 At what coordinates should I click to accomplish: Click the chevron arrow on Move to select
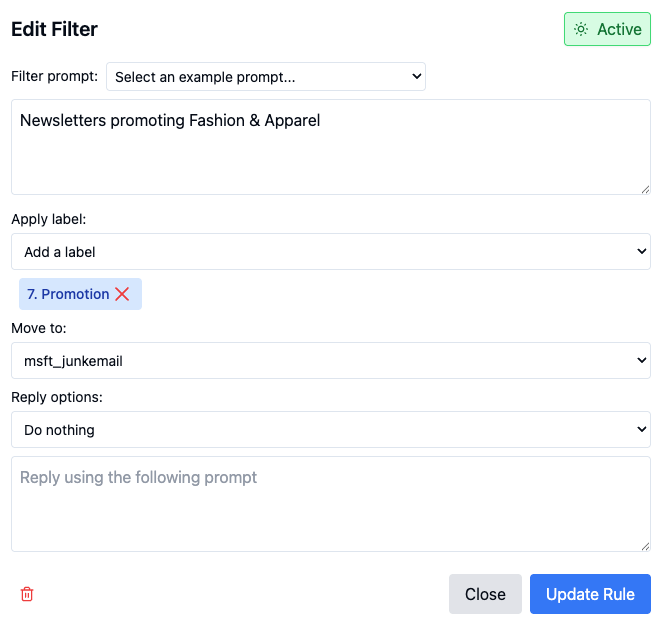[642, 360]
